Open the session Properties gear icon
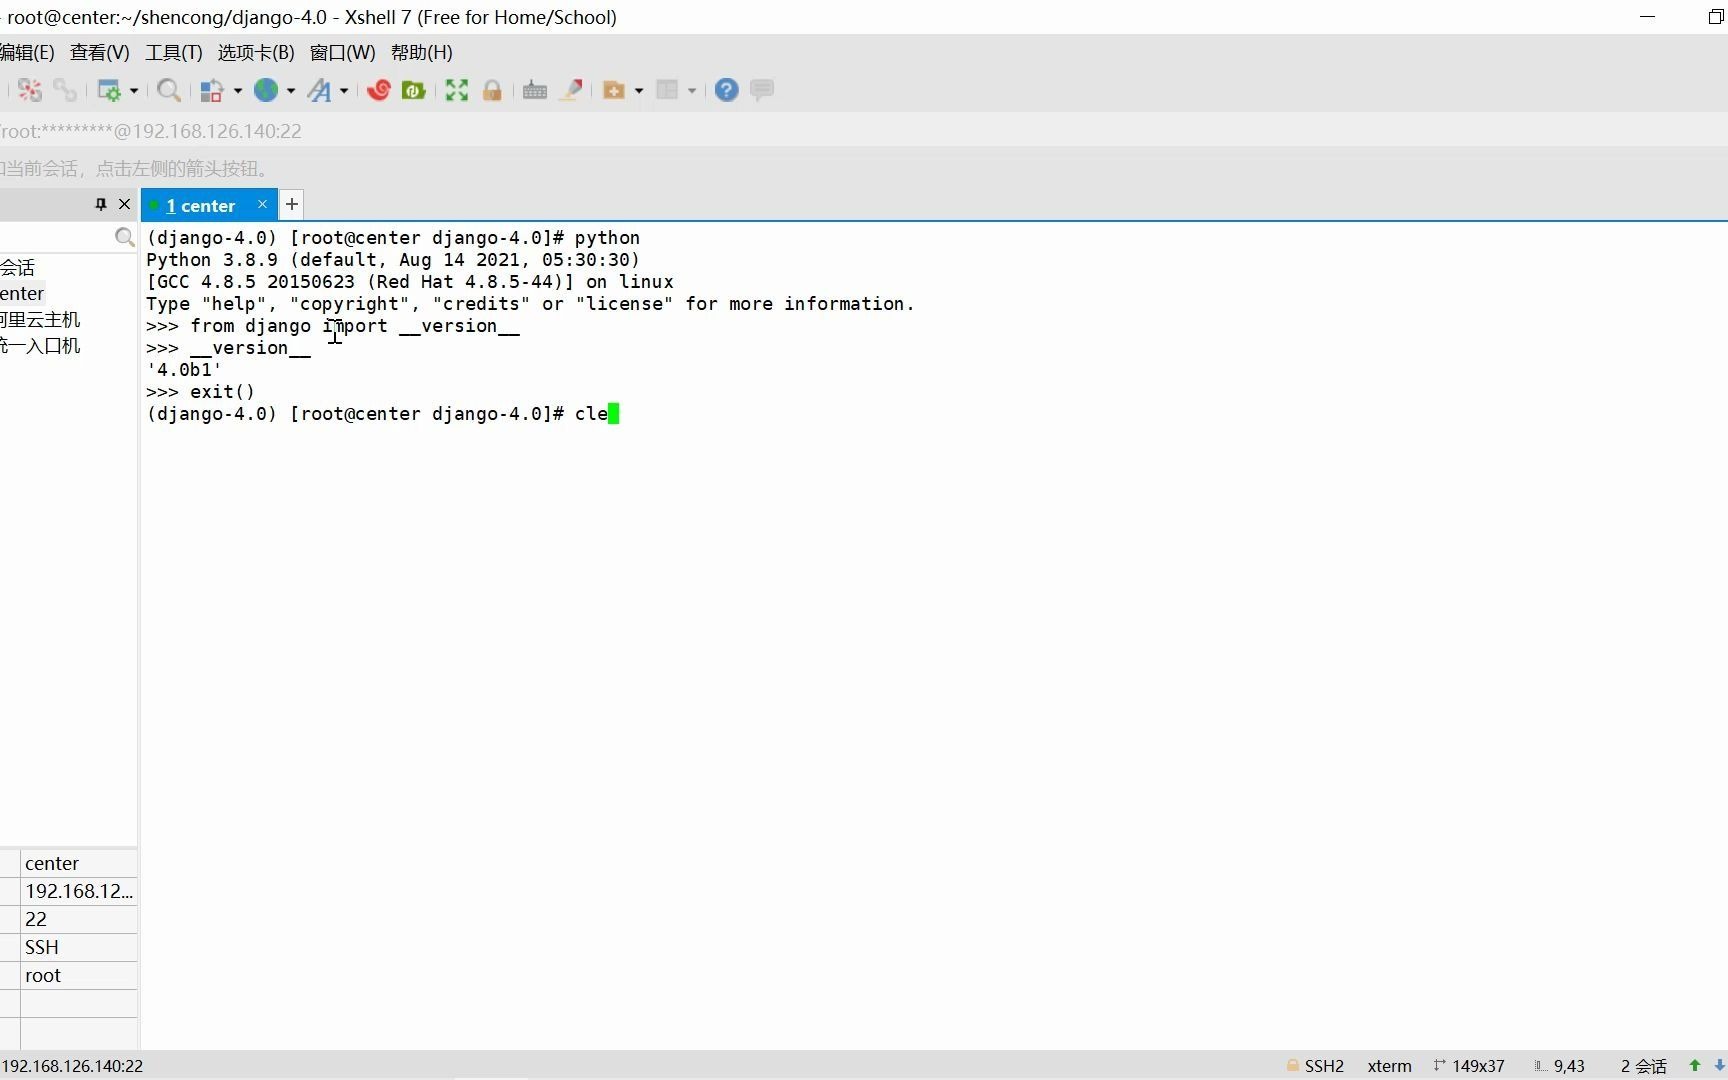This screenshot has height=1080, width=1728. 109,91
